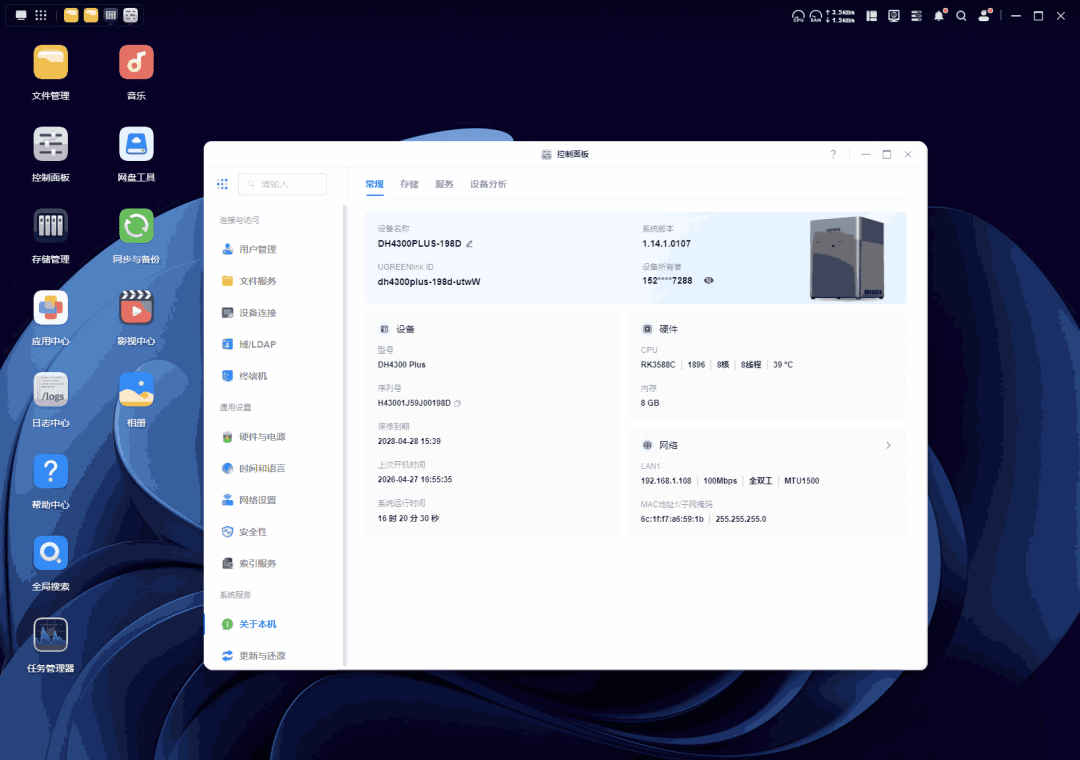Click the 8 GB memory value

click(x=650, y=403)
